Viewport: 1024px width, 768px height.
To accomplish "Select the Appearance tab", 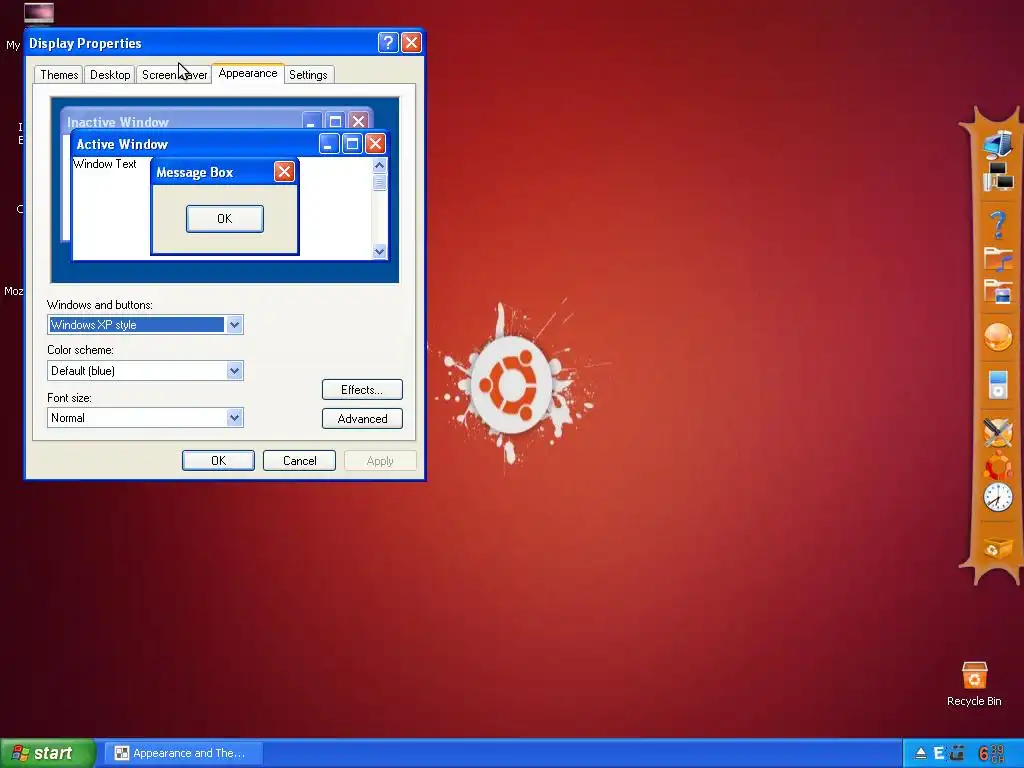I will point(248,73).
